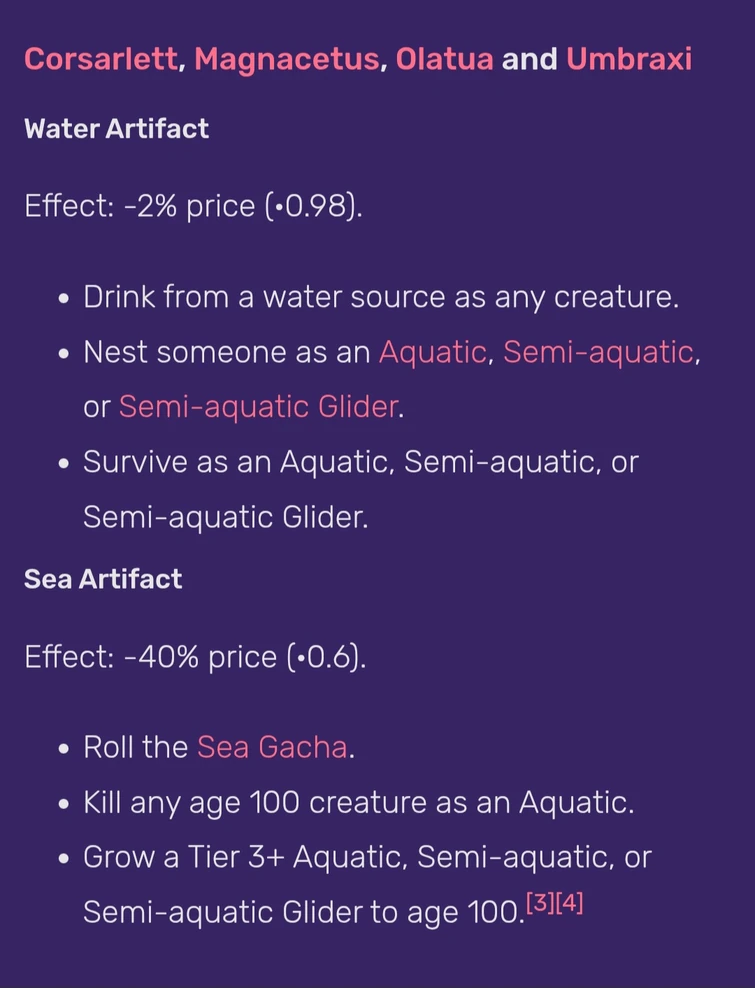Jump to footnote reference [4]
The image size is (755, 988).
(569, 905)
